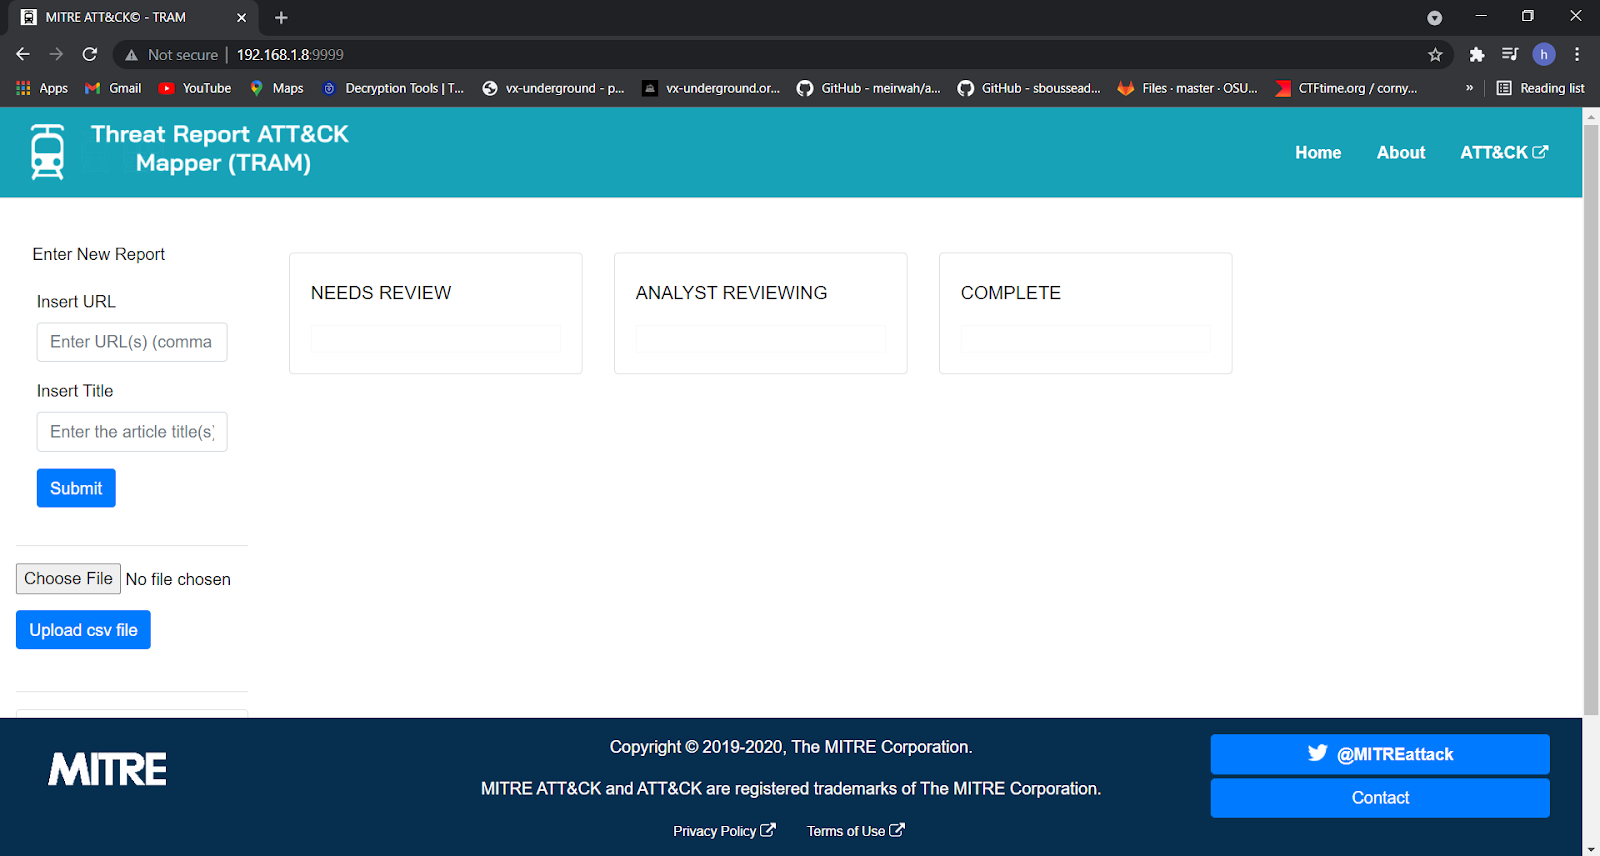Click the Contact button
Image resolution: width=1600 pixels, height=856 pixels.
(x=1380, y=798)
